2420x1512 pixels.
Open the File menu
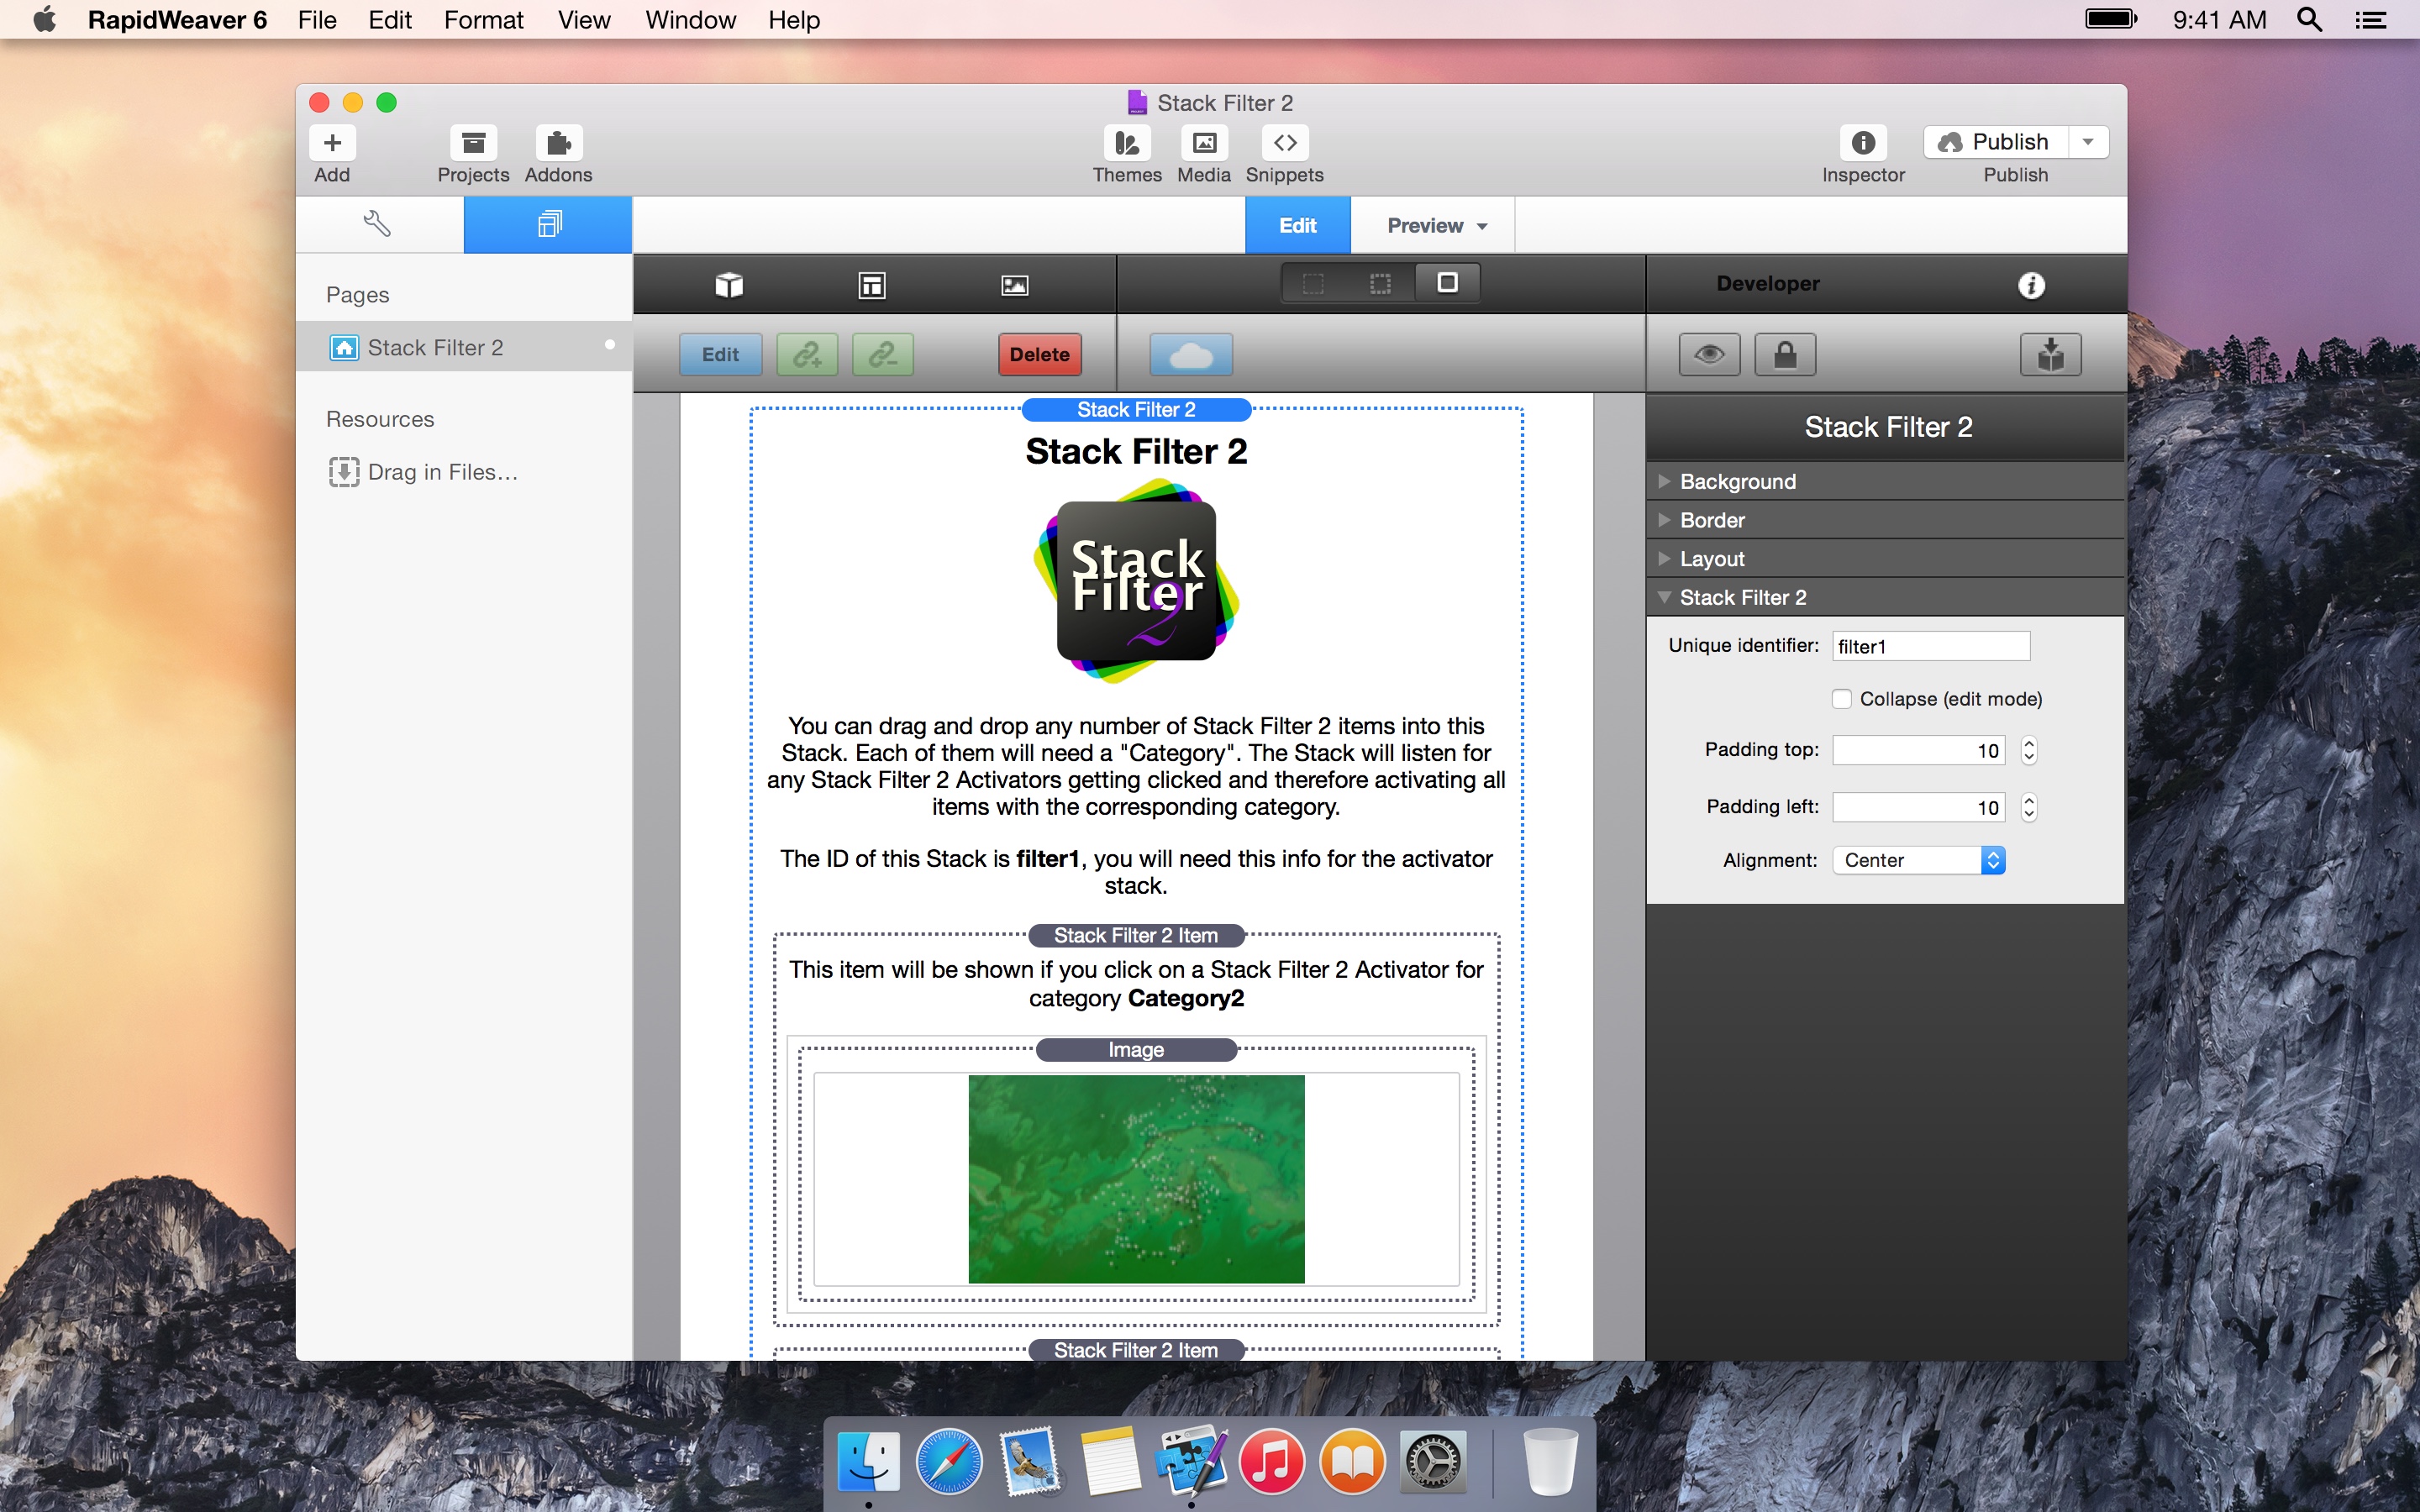[x=317, y=20]
